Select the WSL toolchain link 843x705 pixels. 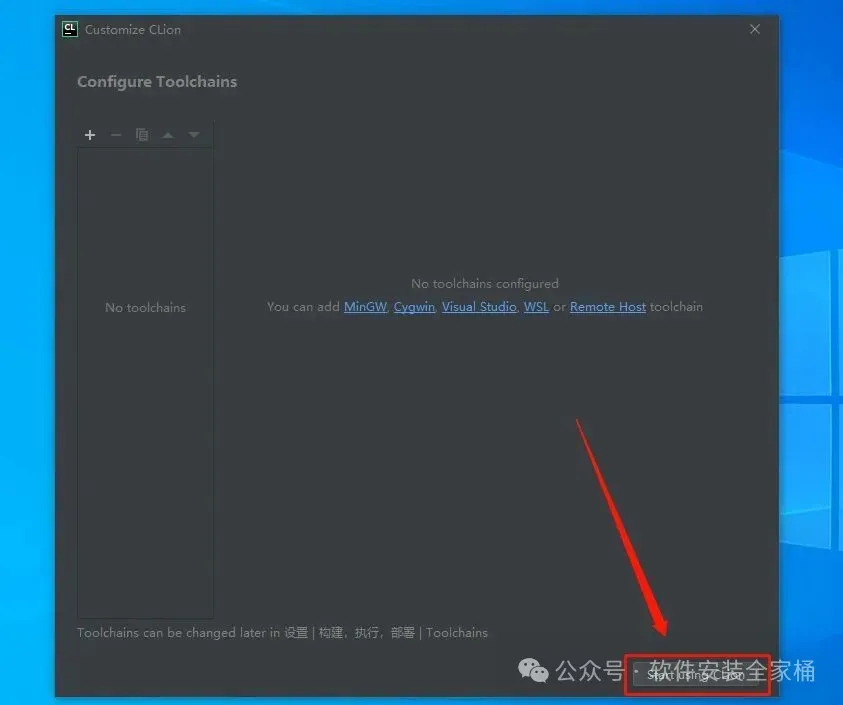[536, 307]
